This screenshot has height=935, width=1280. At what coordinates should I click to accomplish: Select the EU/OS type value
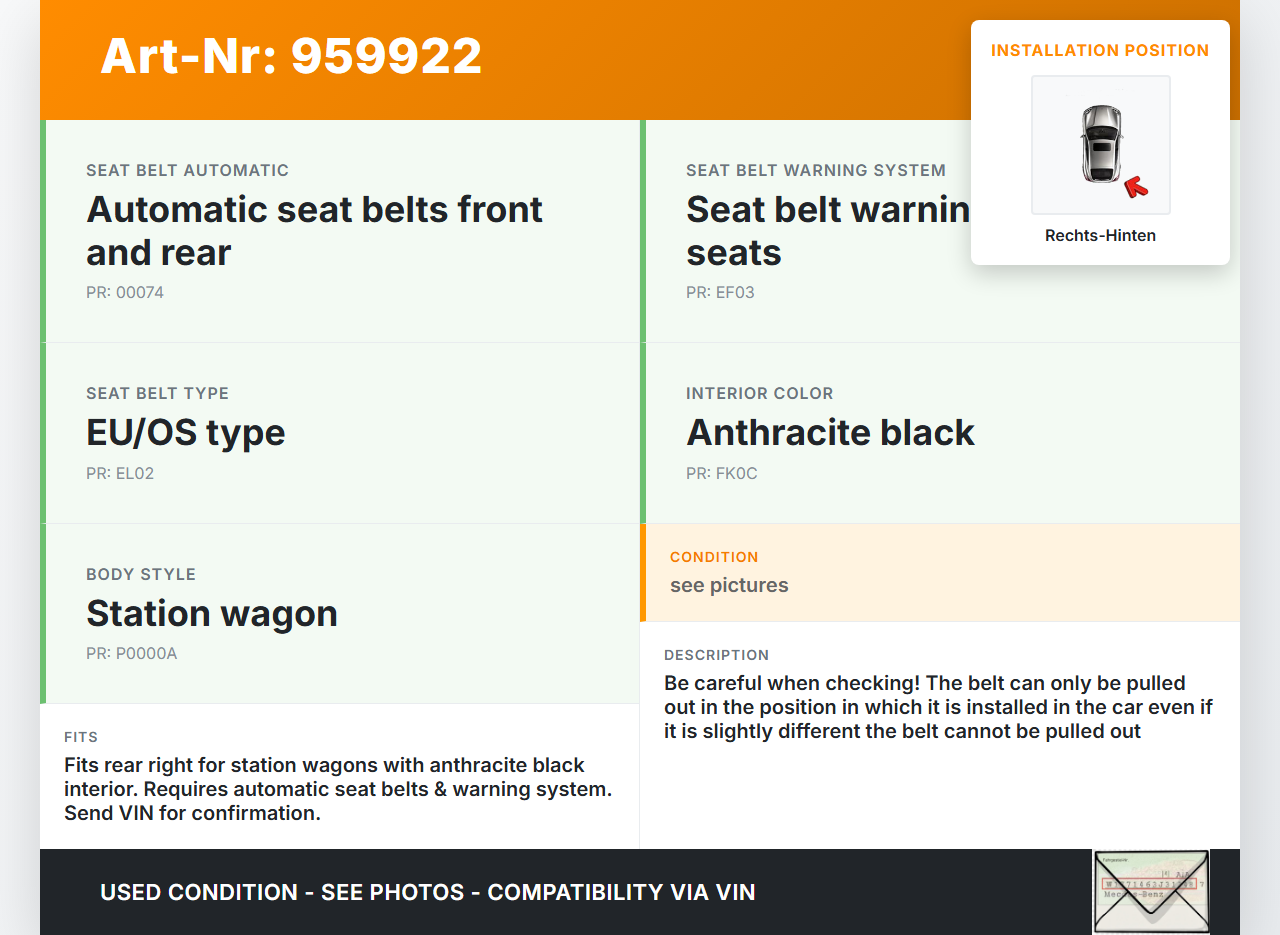(x=186, y=432)
